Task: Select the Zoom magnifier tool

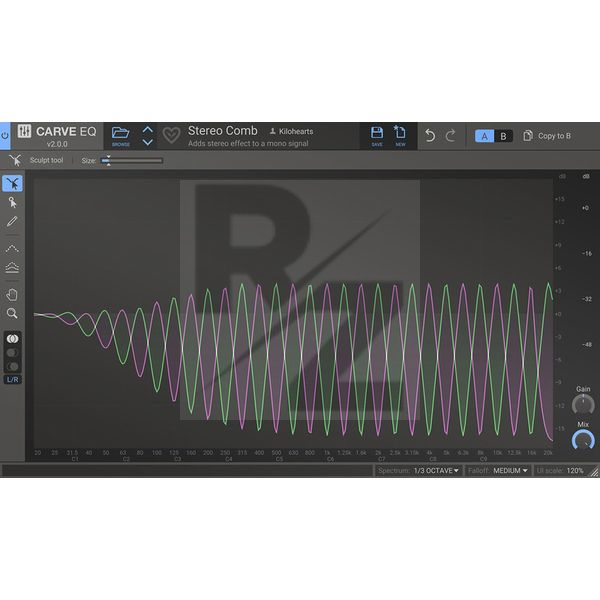Action: (12, 313)
